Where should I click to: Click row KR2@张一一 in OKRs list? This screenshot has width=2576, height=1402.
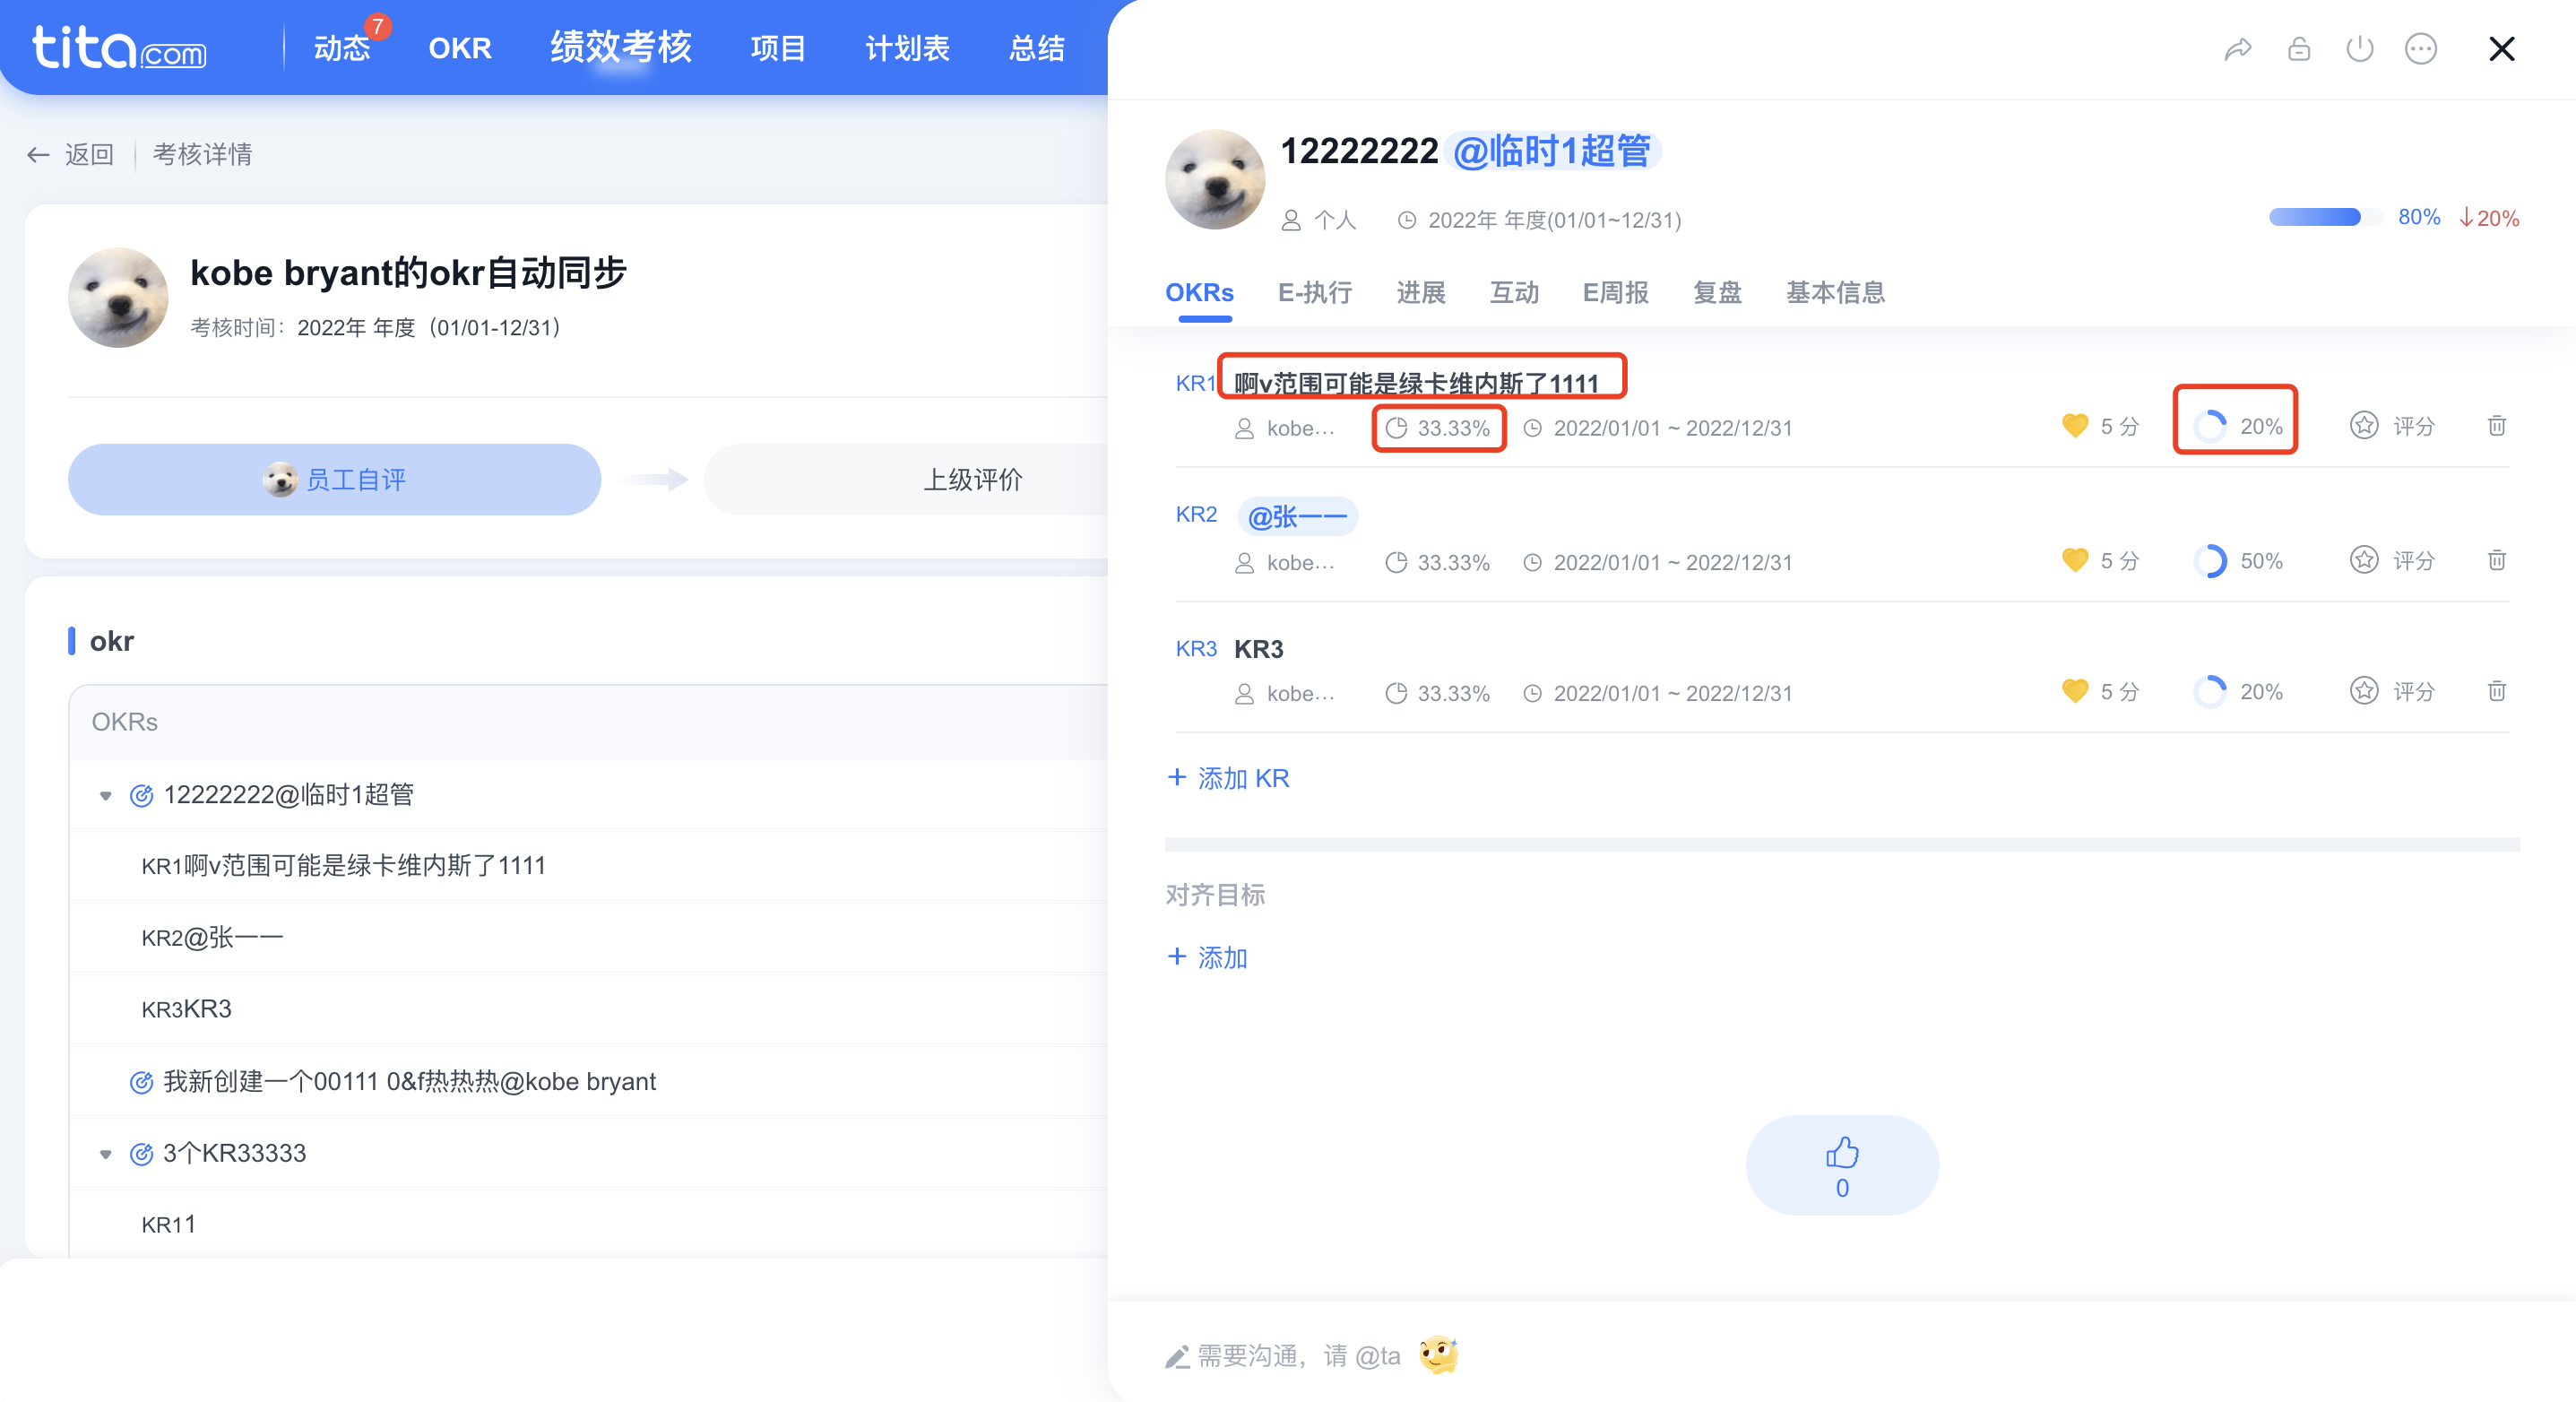(588, 938)
